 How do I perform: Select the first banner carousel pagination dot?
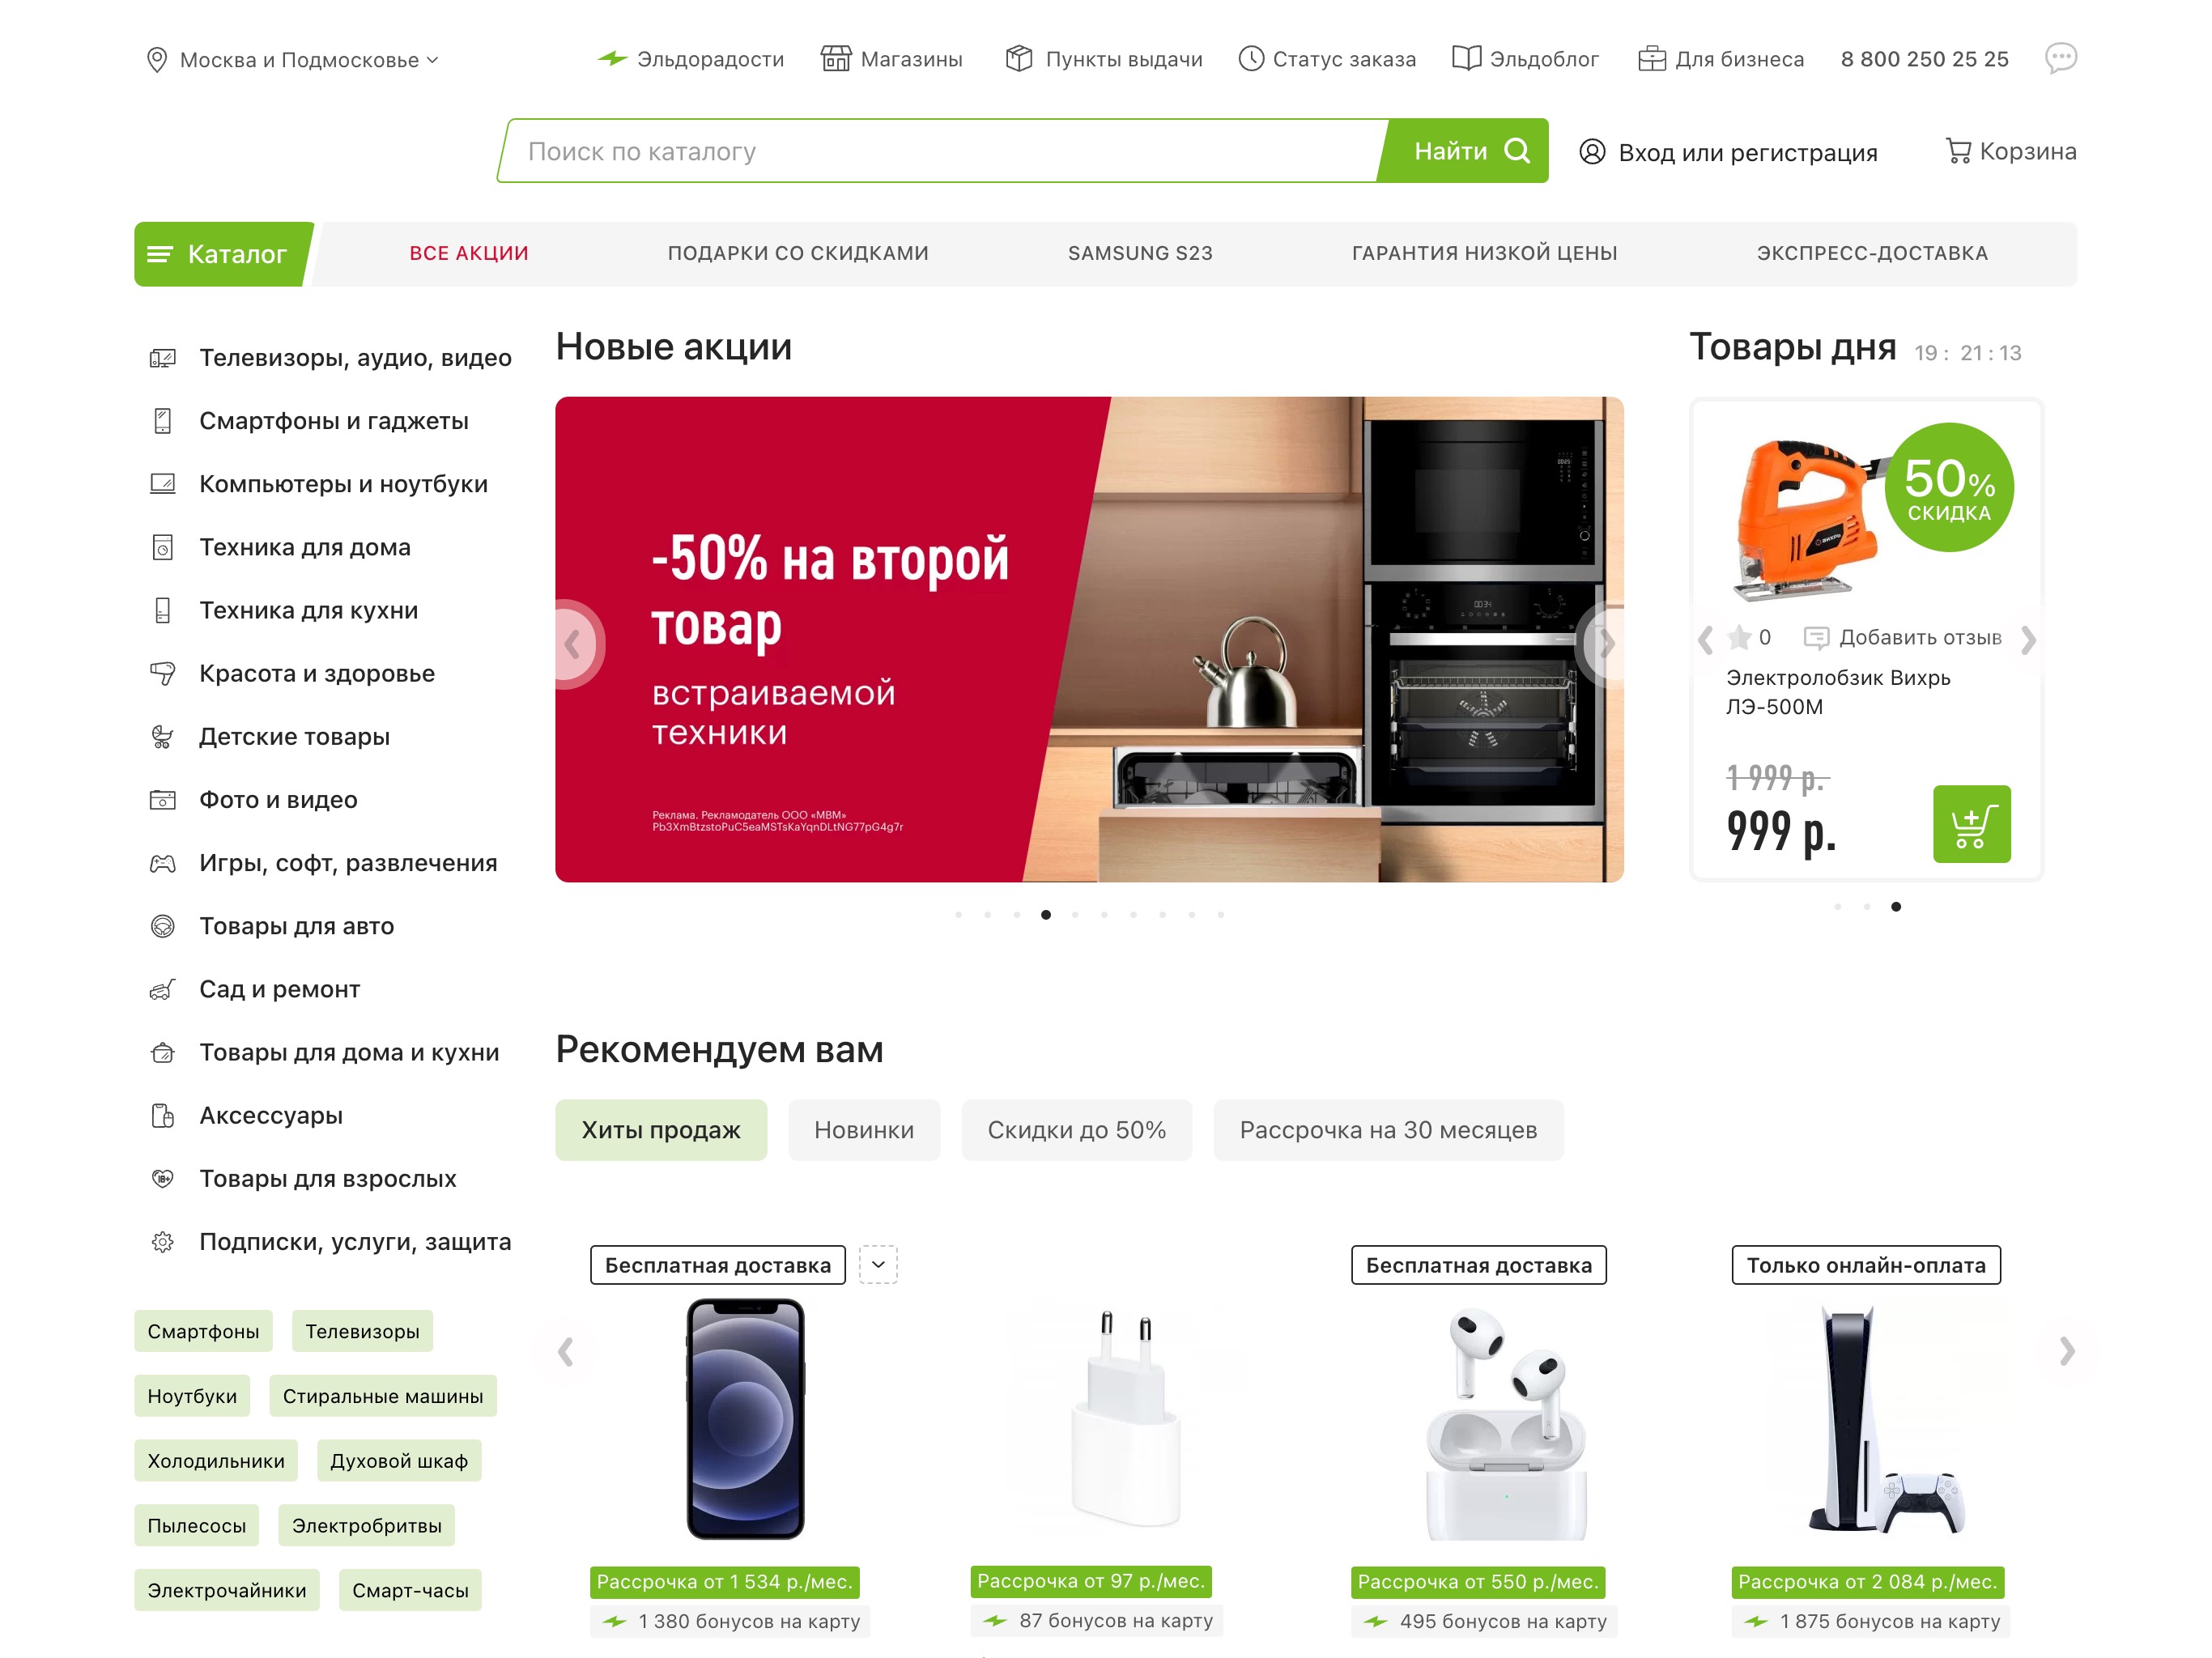[x=958, y=914]
